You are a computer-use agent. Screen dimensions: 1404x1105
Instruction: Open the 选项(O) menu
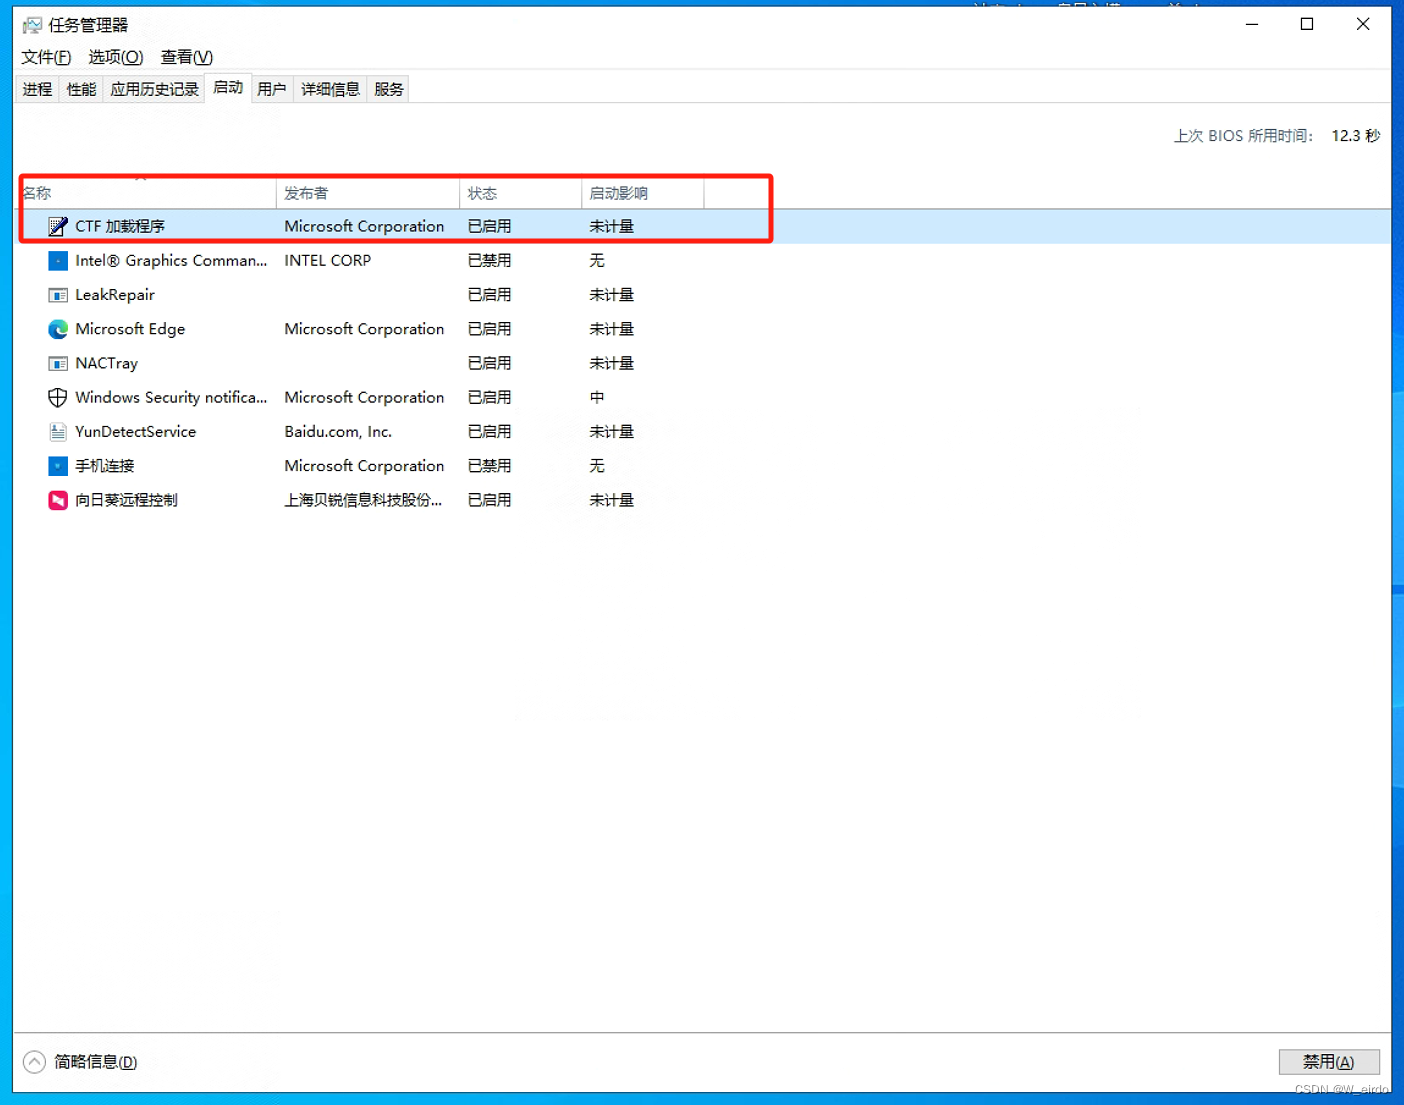coord(116,57)
